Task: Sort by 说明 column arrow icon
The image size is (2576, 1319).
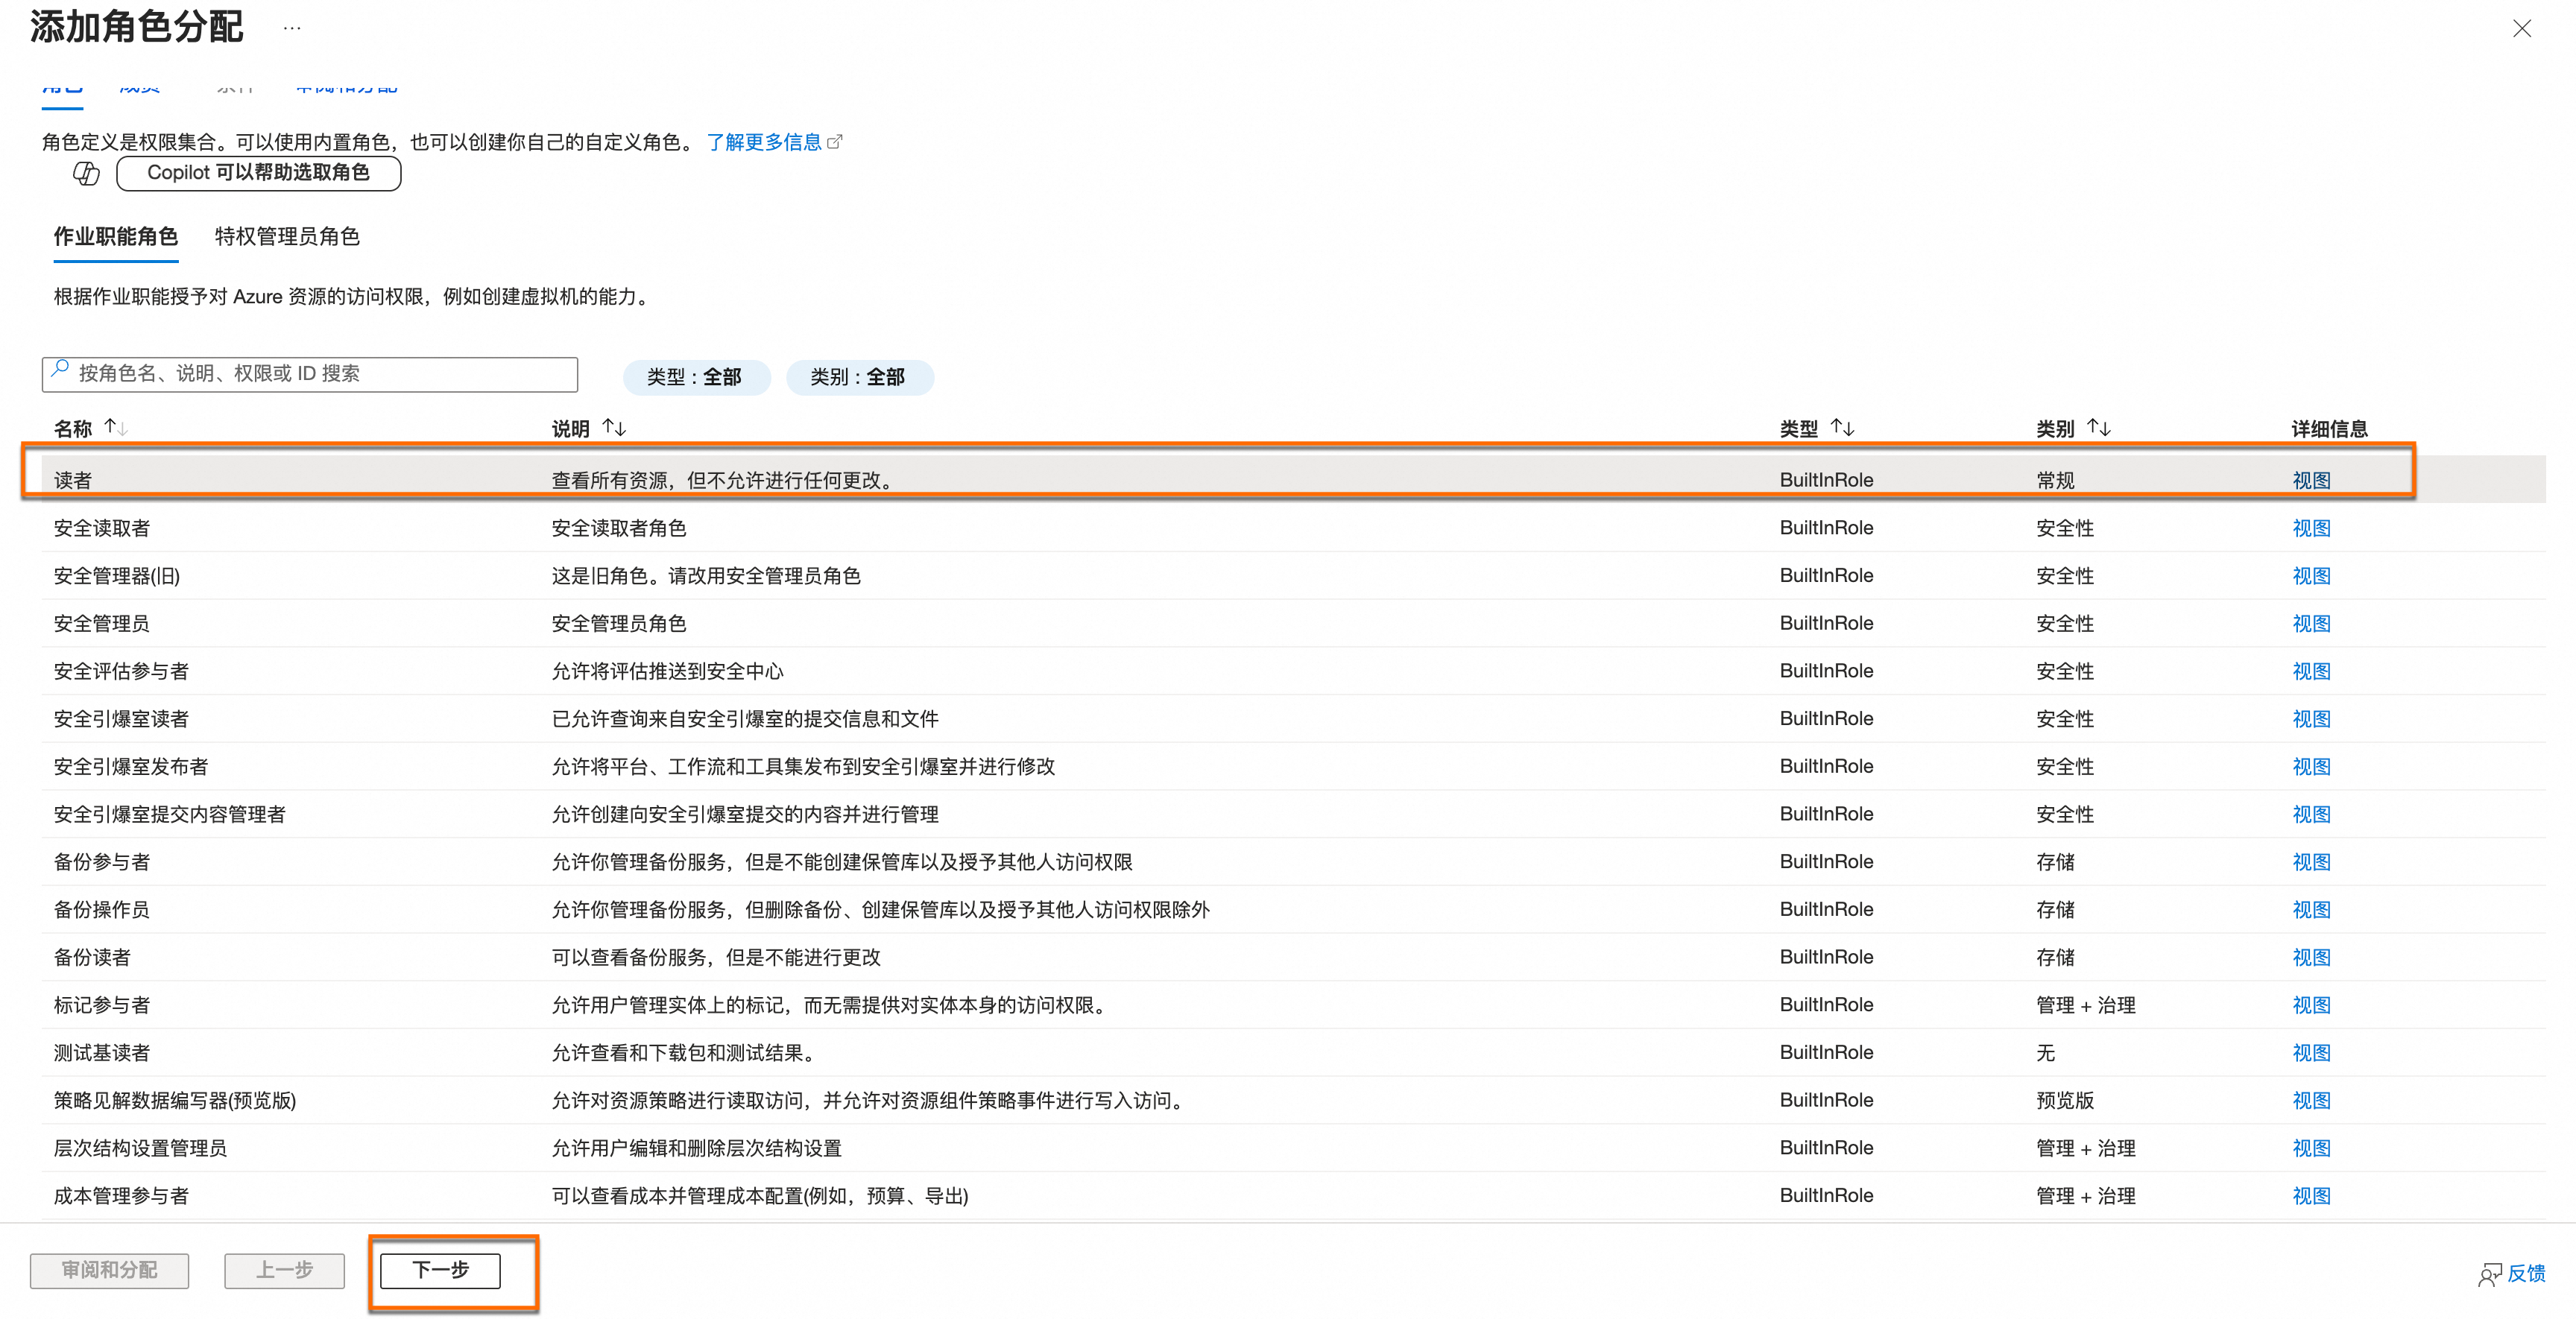Action: tap(614, 427)
